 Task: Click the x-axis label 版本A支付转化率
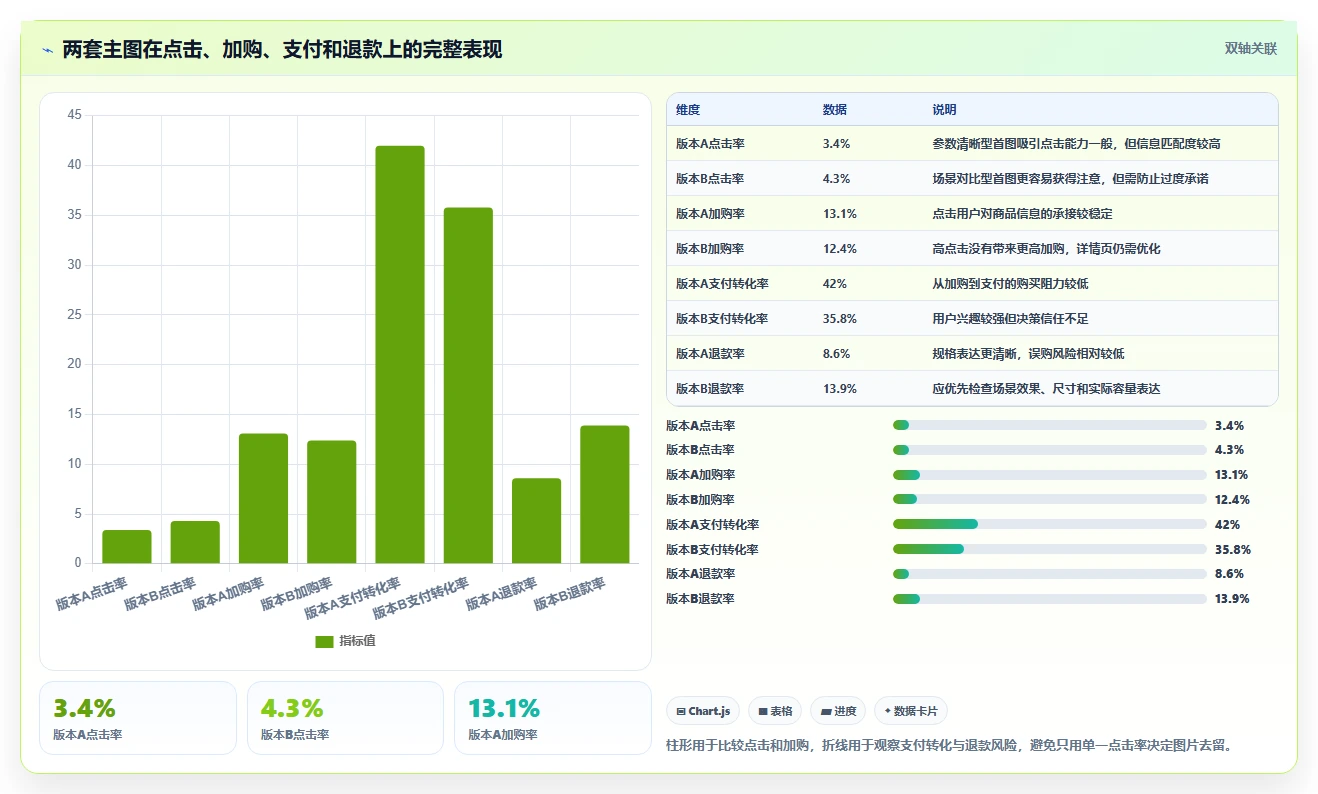pos(354,597)
